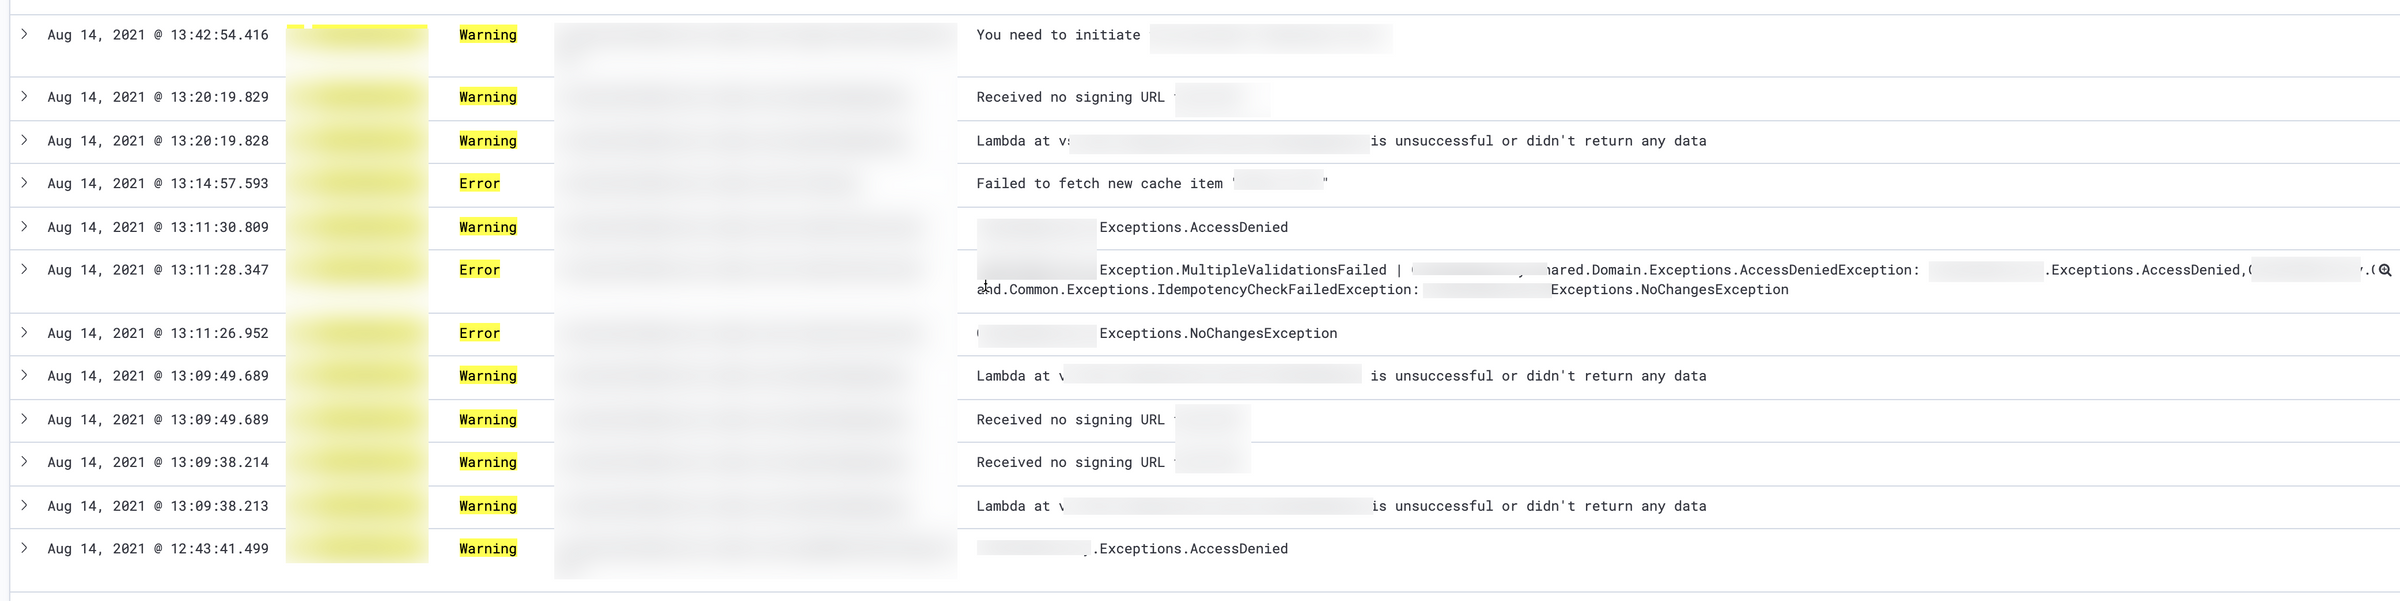Click the Warning badge on the 13:42:54 row
Image resolution: width=2400 pixels, height=601 pixels.
pos(487,34)
